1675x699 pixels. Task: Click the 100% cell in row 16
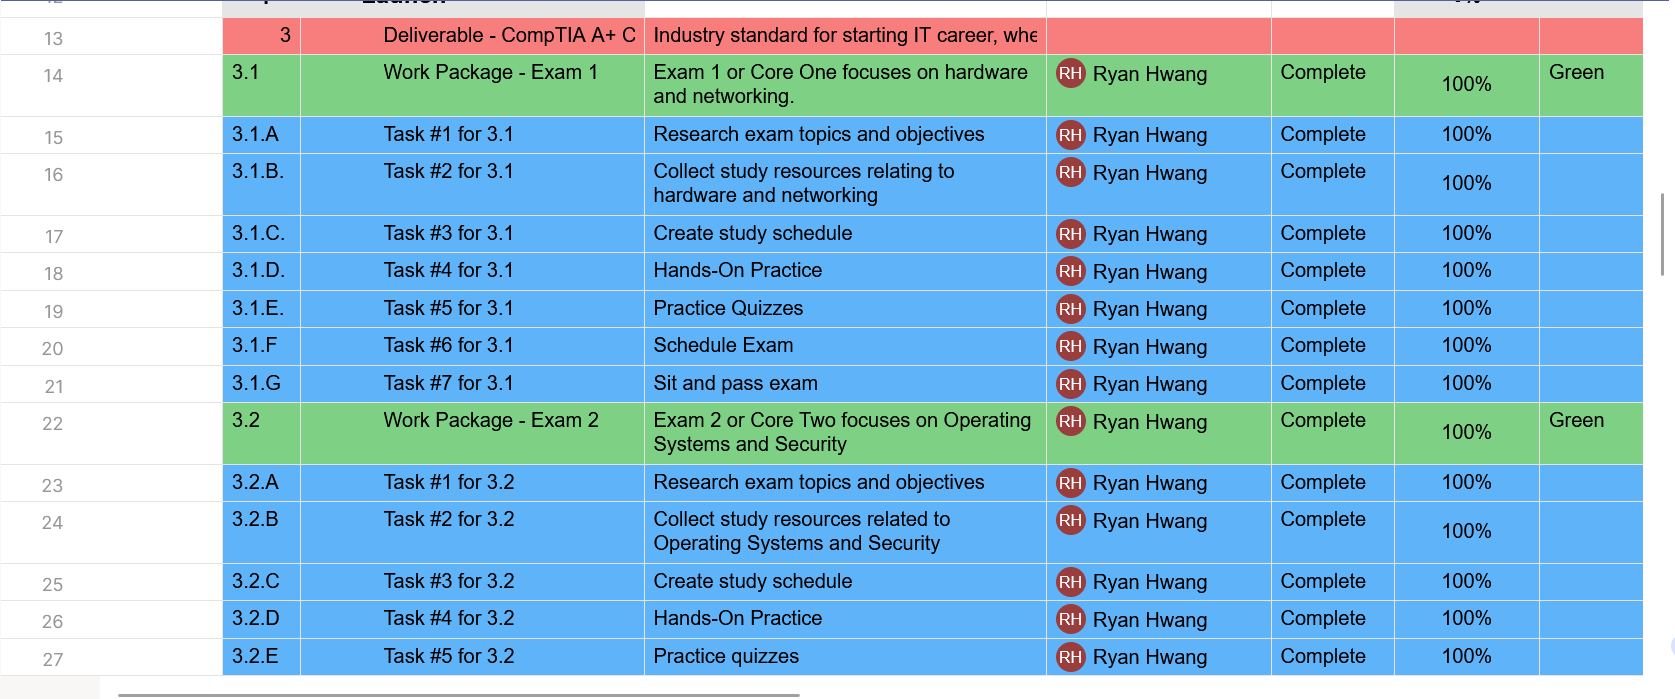coord(1466,184)
